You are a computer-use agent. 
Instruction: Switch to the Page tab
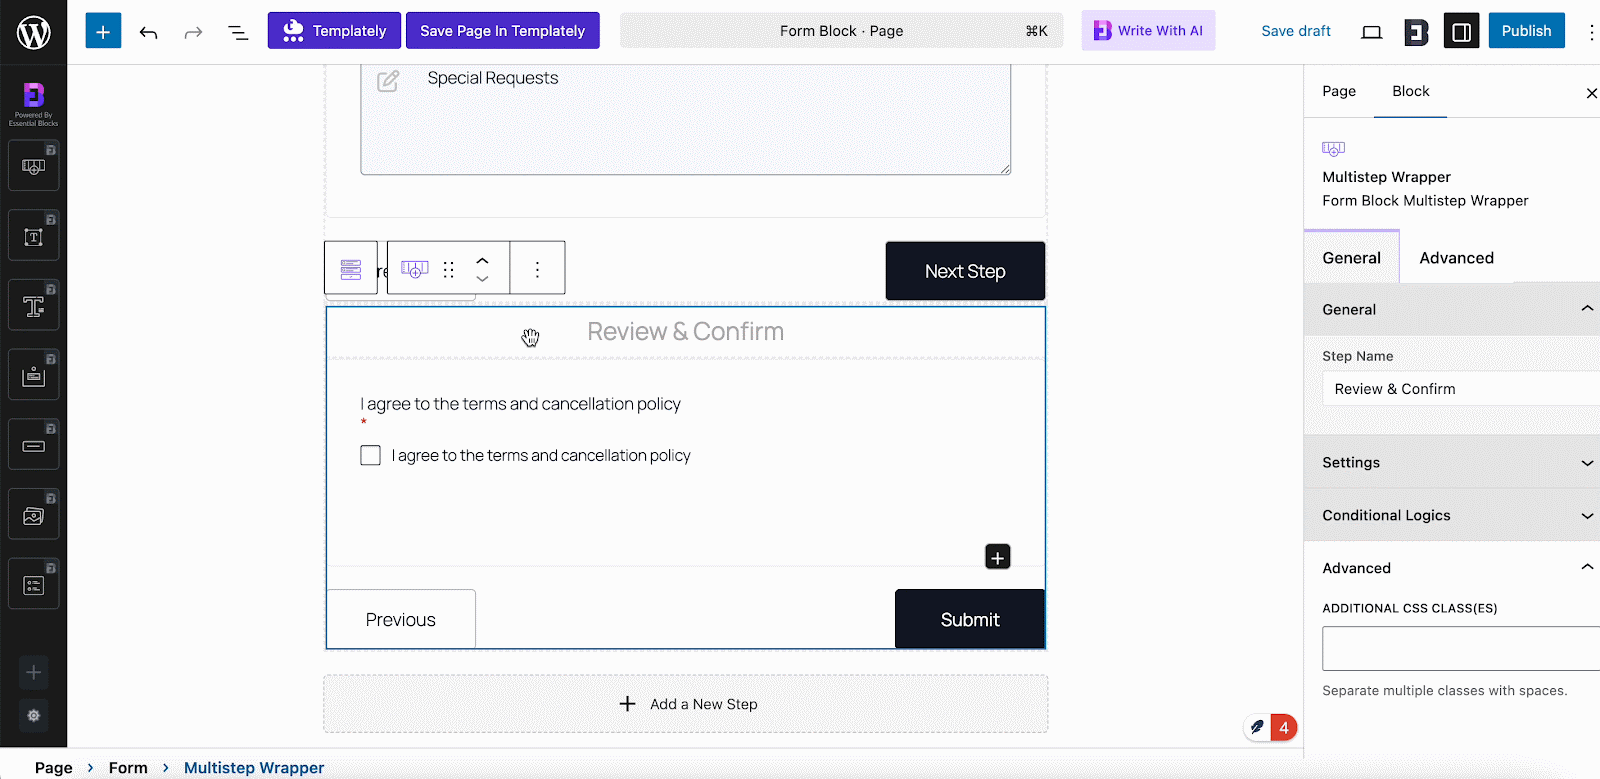coord(1339,91)
